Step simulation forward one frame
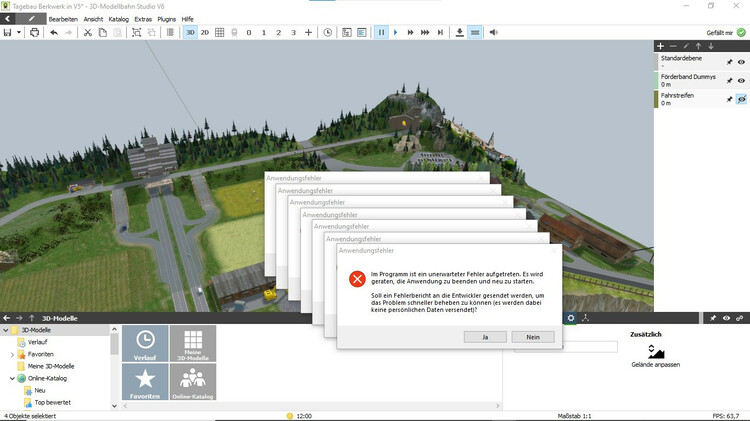Viewport: 750px width, 421px height. [440, 33]
